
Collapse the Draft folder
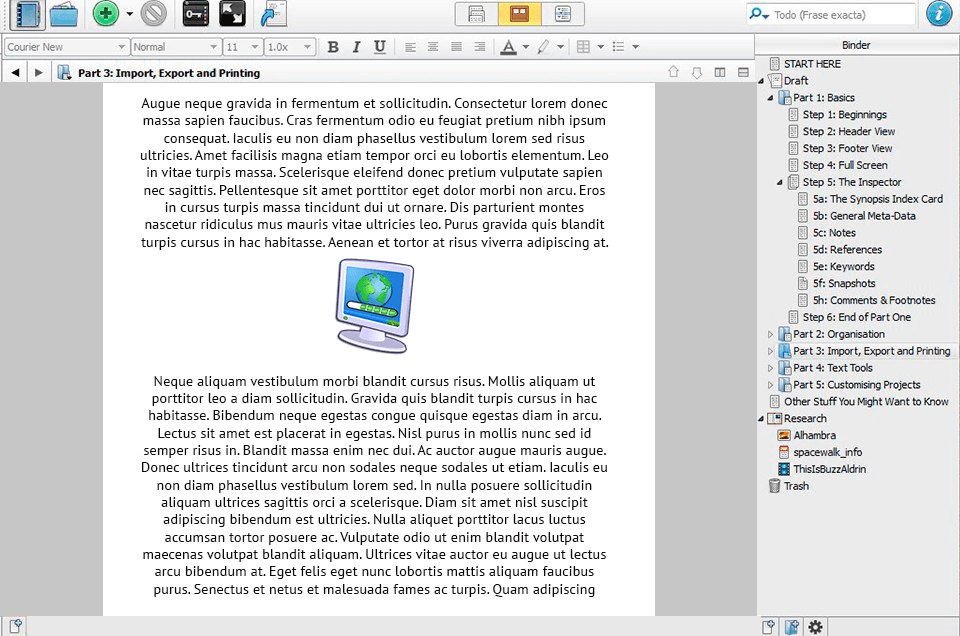761,81
